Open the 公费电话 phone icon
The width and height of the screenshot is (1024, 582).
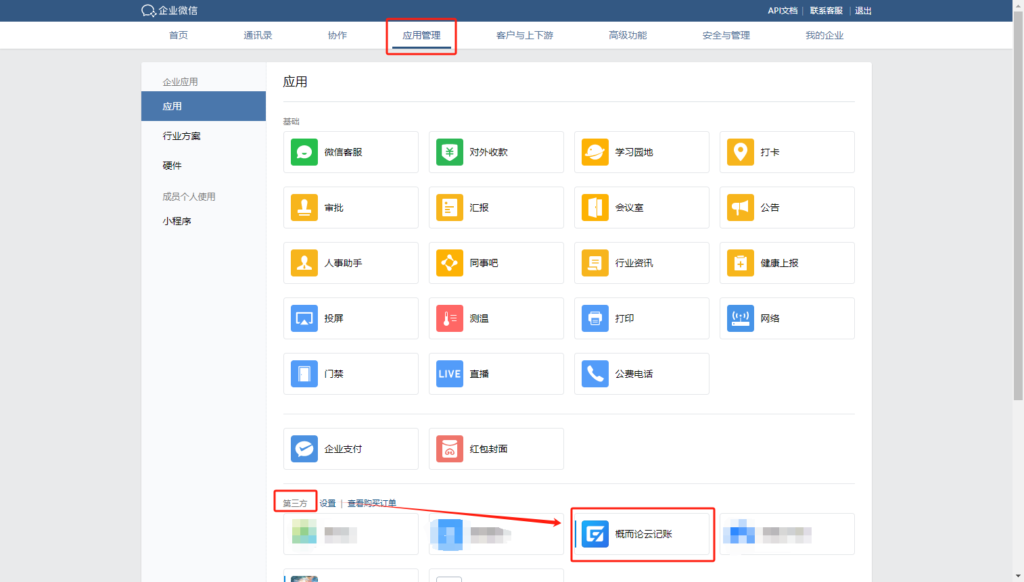click(595, 374)
